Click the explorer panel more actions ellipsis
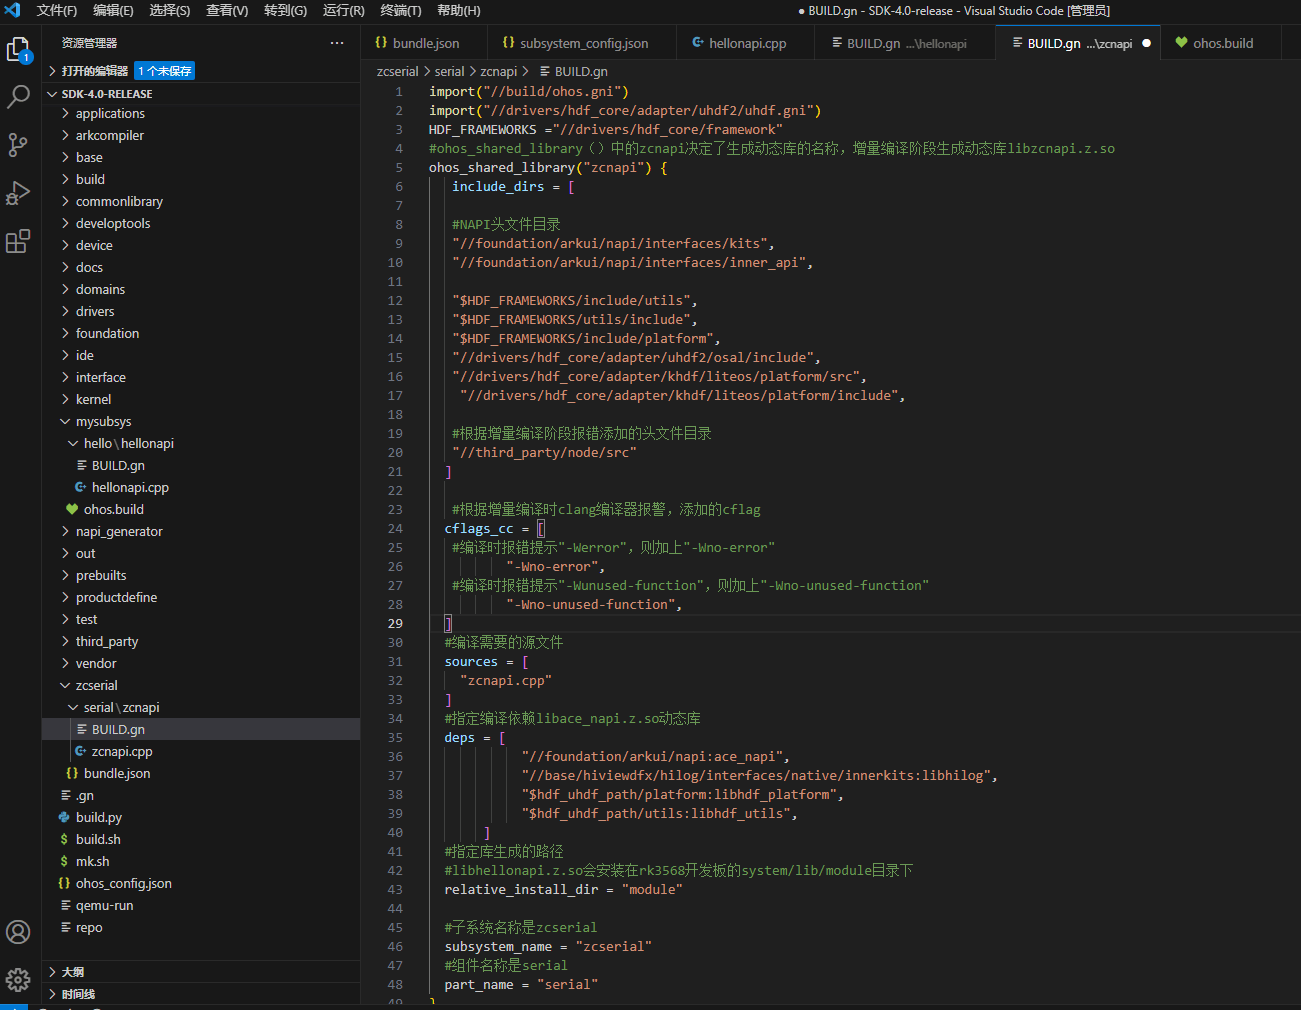Screen dimensions: 1301x1010 point(337,43)
